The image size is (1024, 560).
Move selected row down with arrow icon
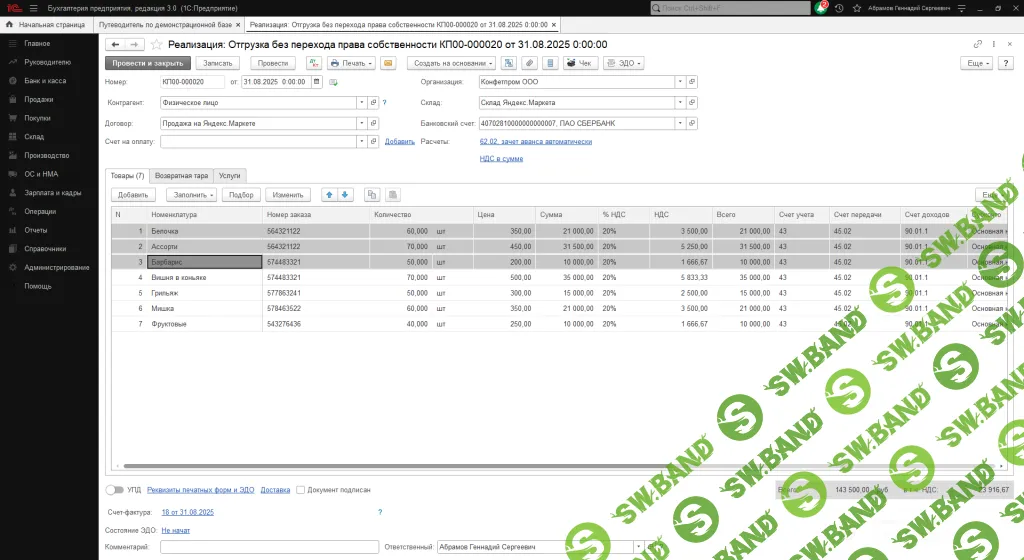point(345,195)
